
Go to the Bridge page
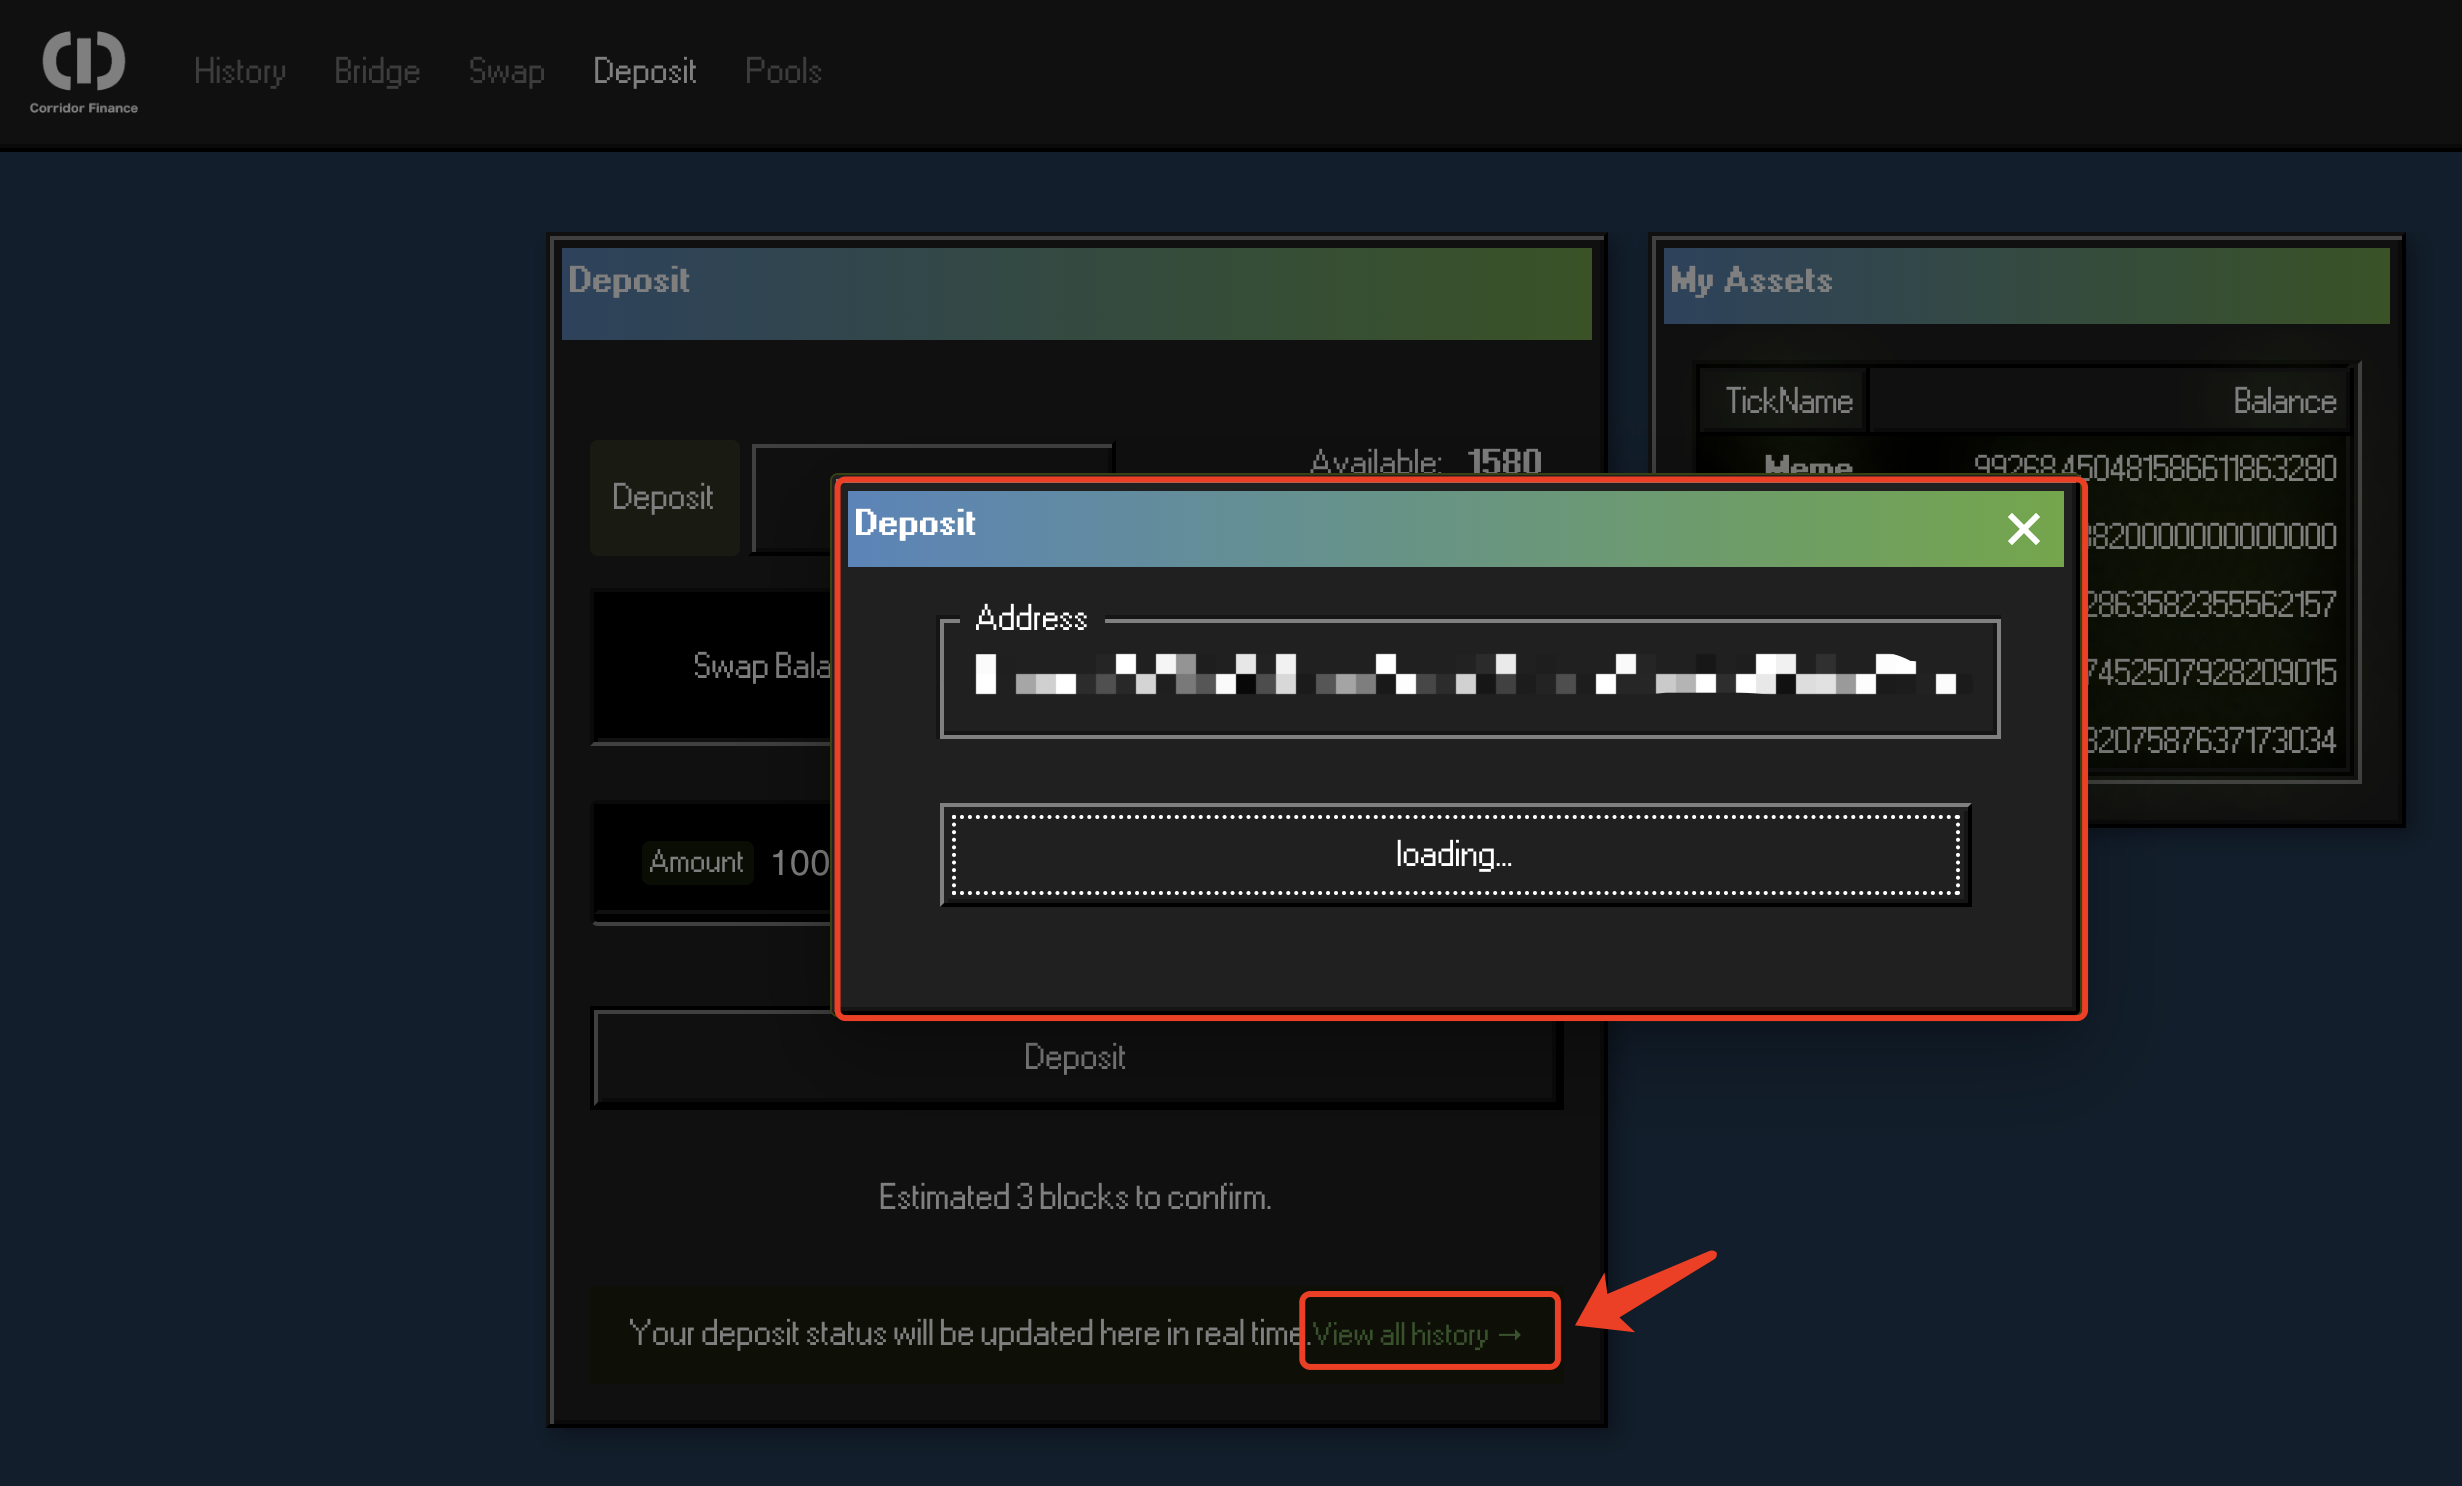tap(377, 71)
